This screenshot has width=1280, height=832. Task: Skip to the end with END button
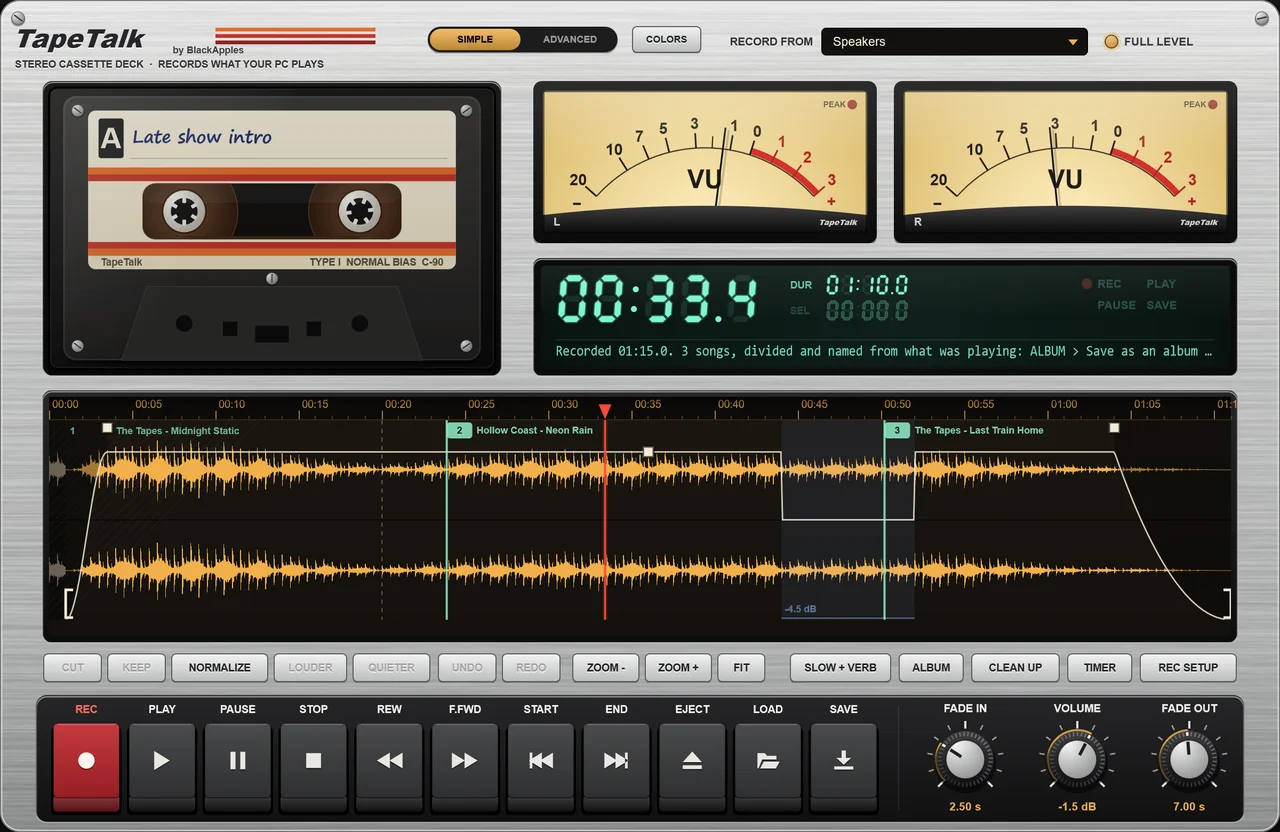[617, 766]
